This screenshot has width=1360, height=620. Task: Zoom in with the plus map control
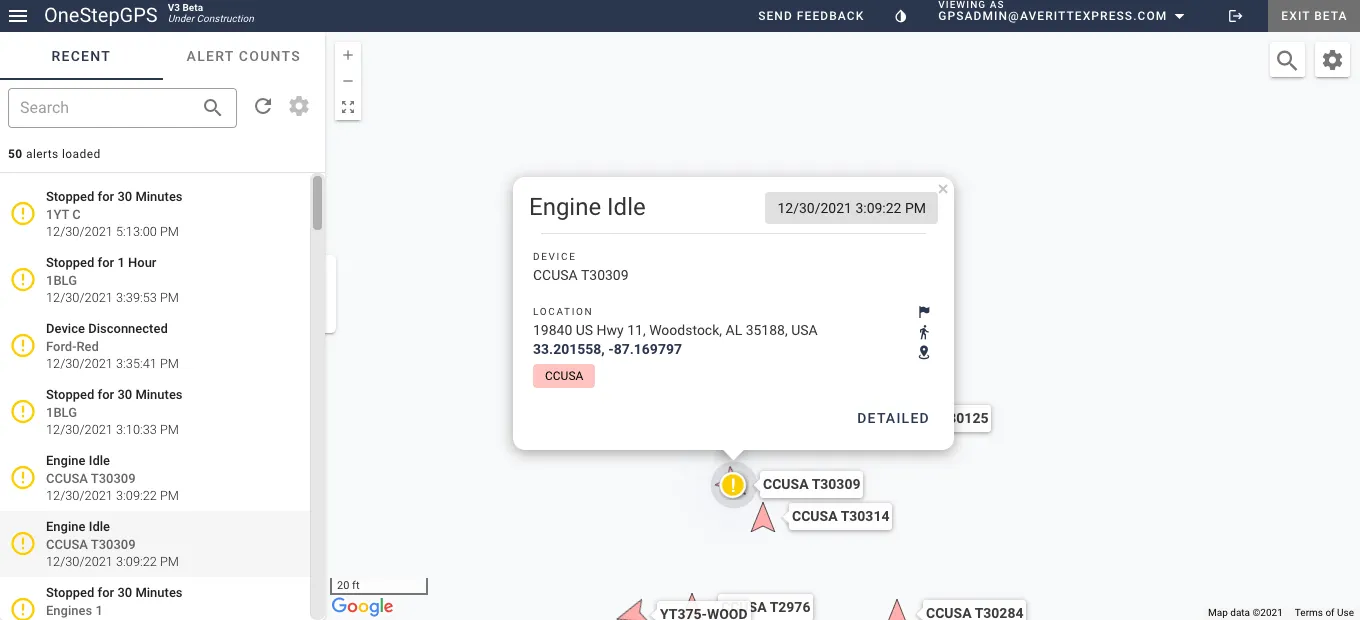click(348, 55)
